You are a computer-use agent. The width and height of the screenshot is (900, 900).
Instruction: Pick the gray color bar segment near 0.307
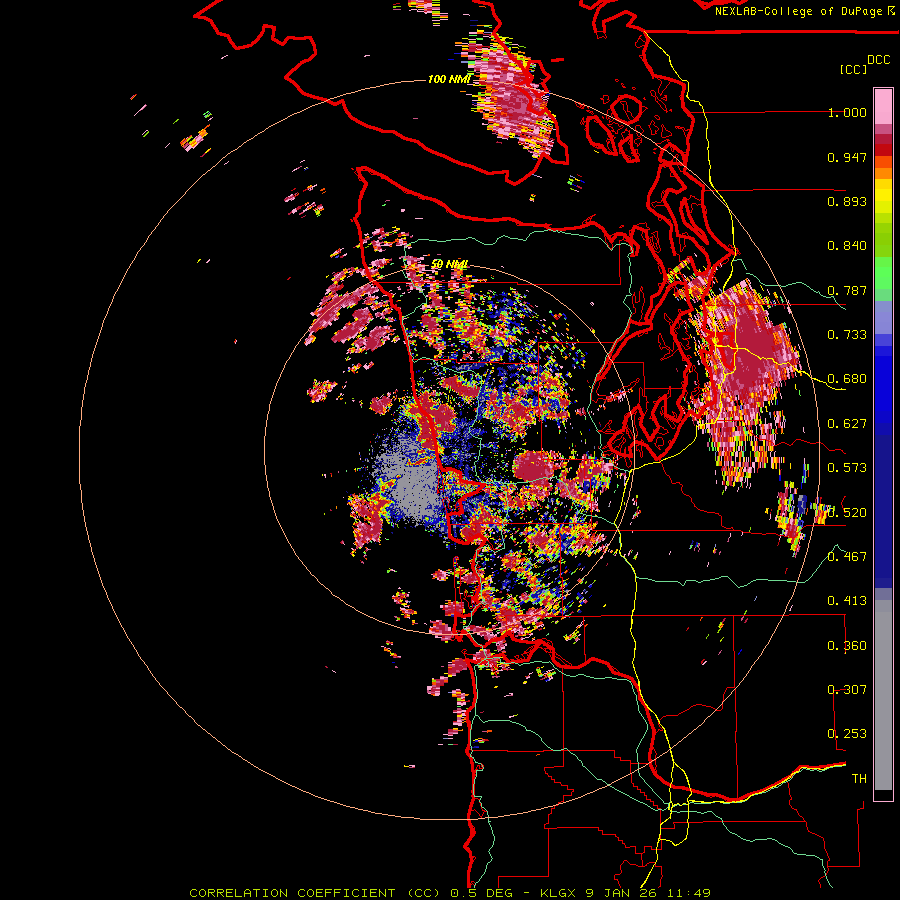tap(883, 695)
